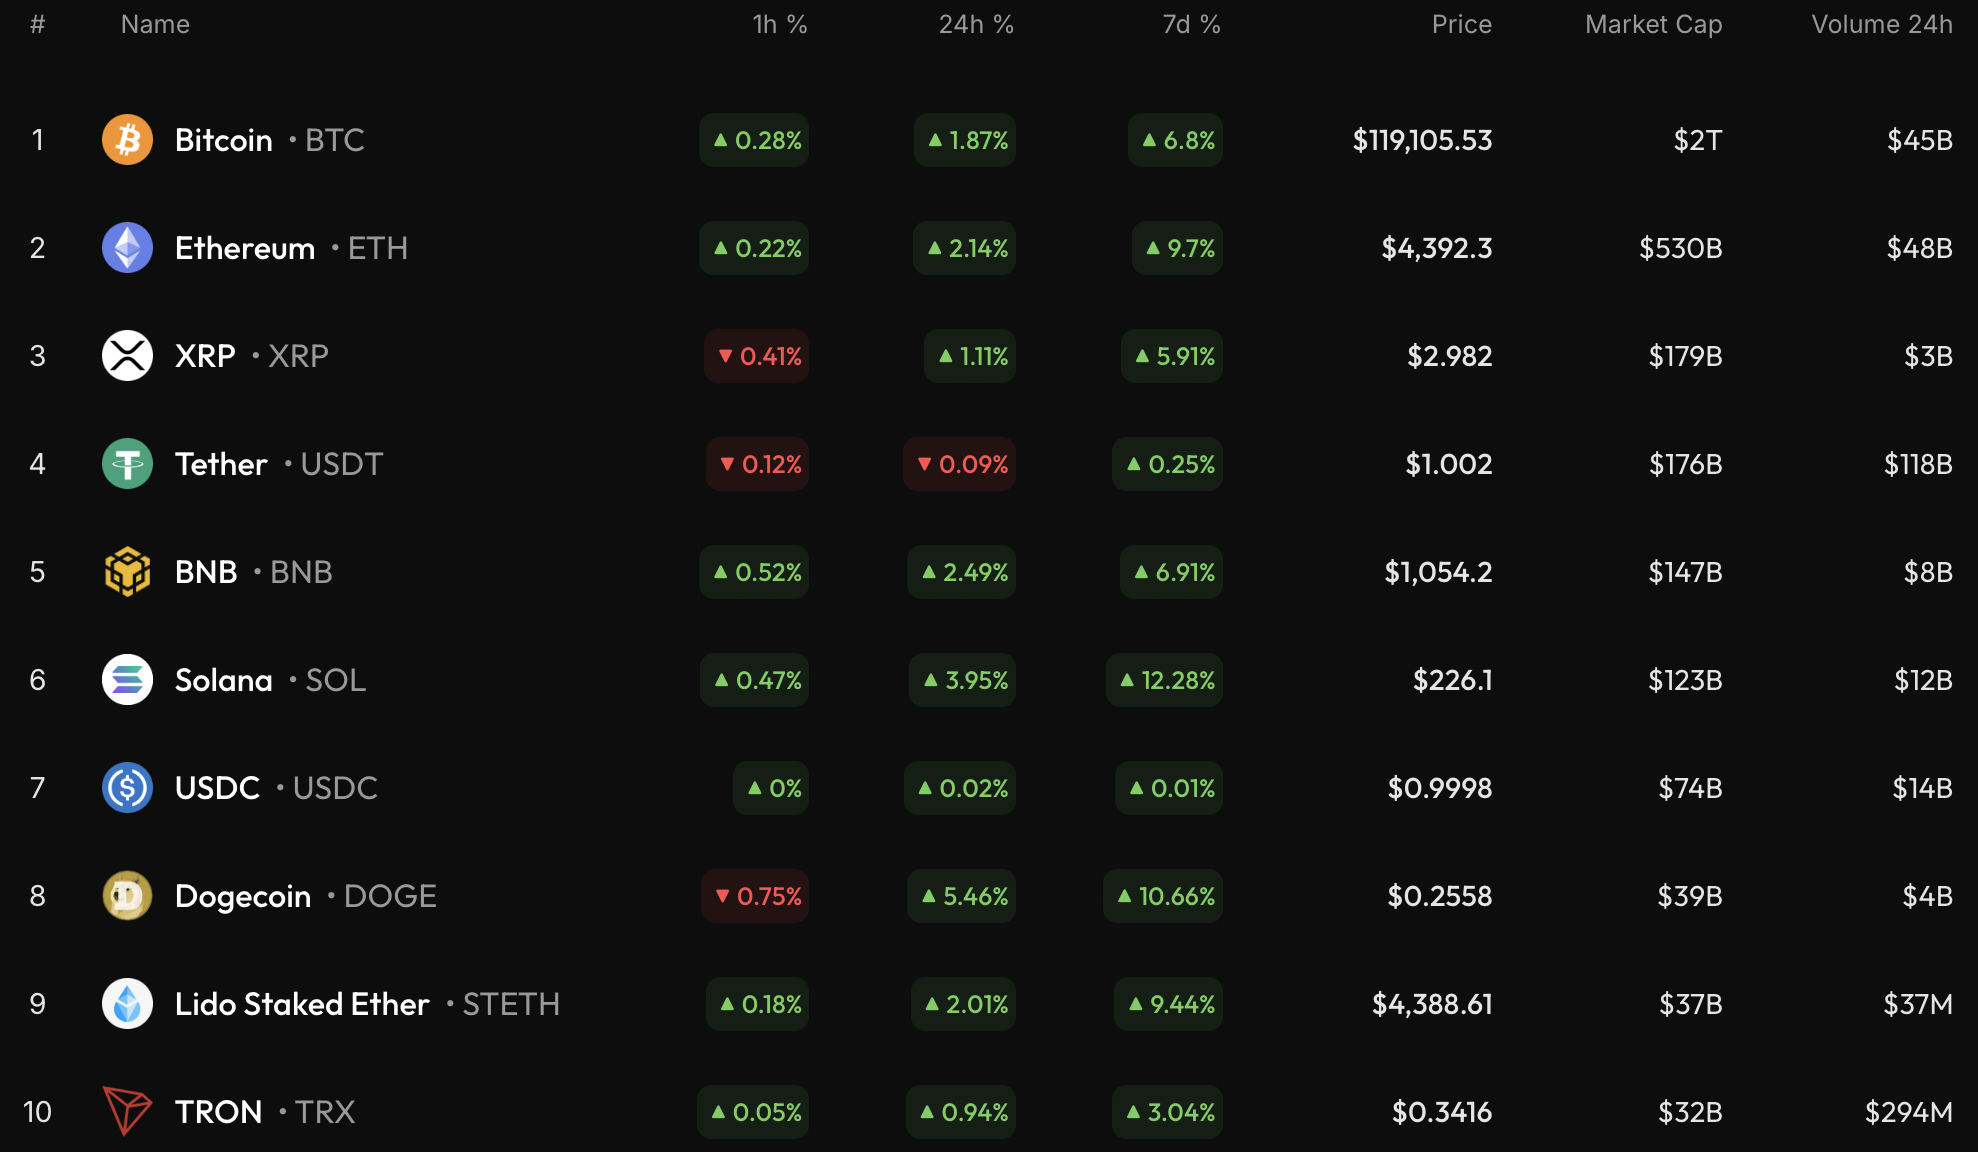Click the BNB logo icon
Viewport: 1978px width, 1152px height.
click(x=127, y=572)
